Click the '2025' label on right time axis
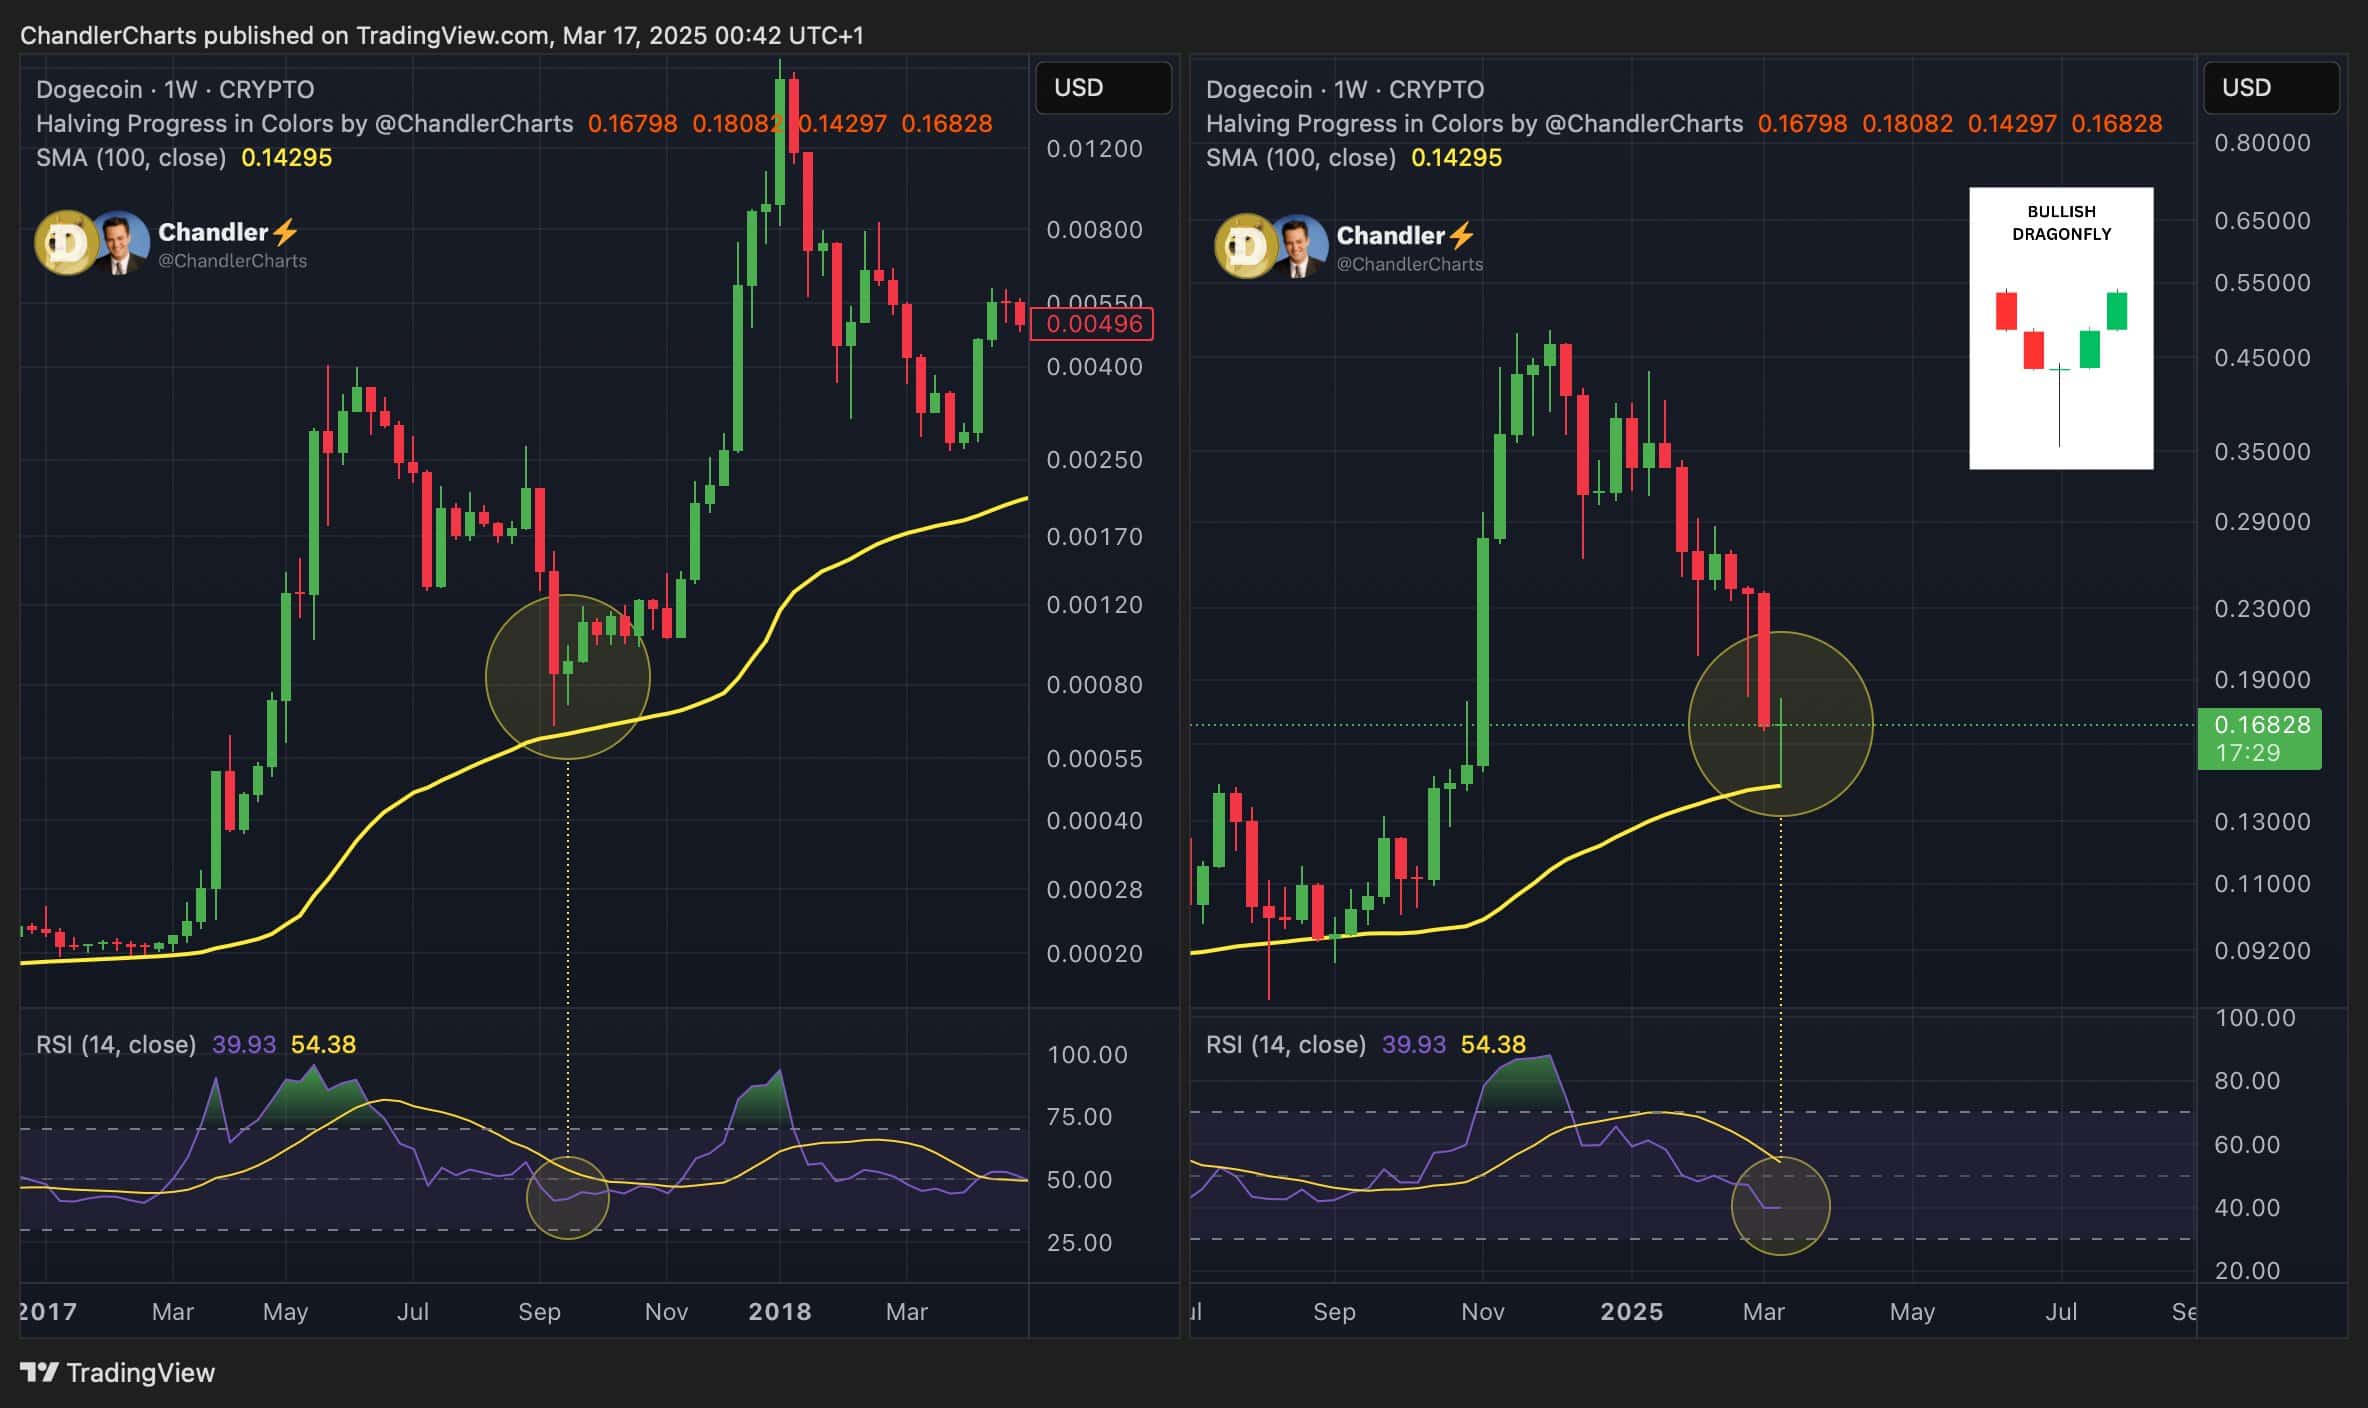 [x=1632, y=1312]
